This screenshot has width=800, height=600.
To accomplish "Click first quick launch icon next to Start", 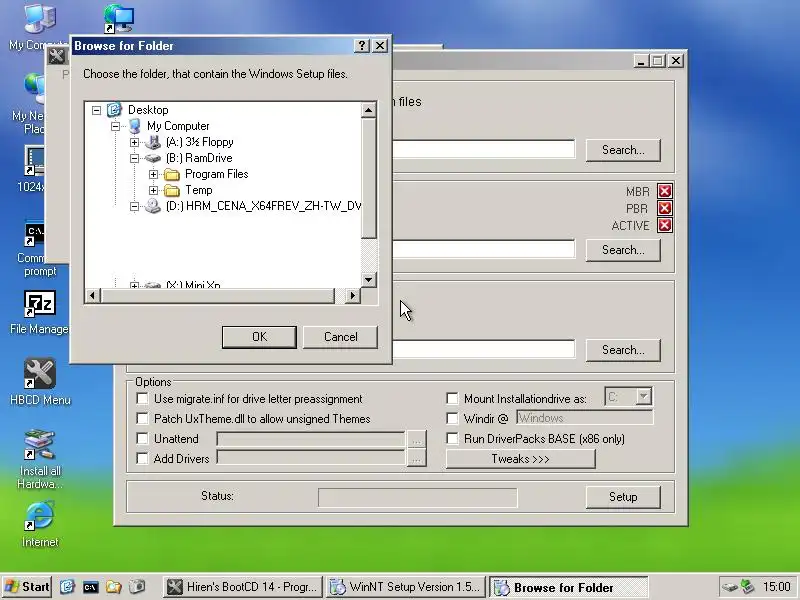I will tap(67, 587).
